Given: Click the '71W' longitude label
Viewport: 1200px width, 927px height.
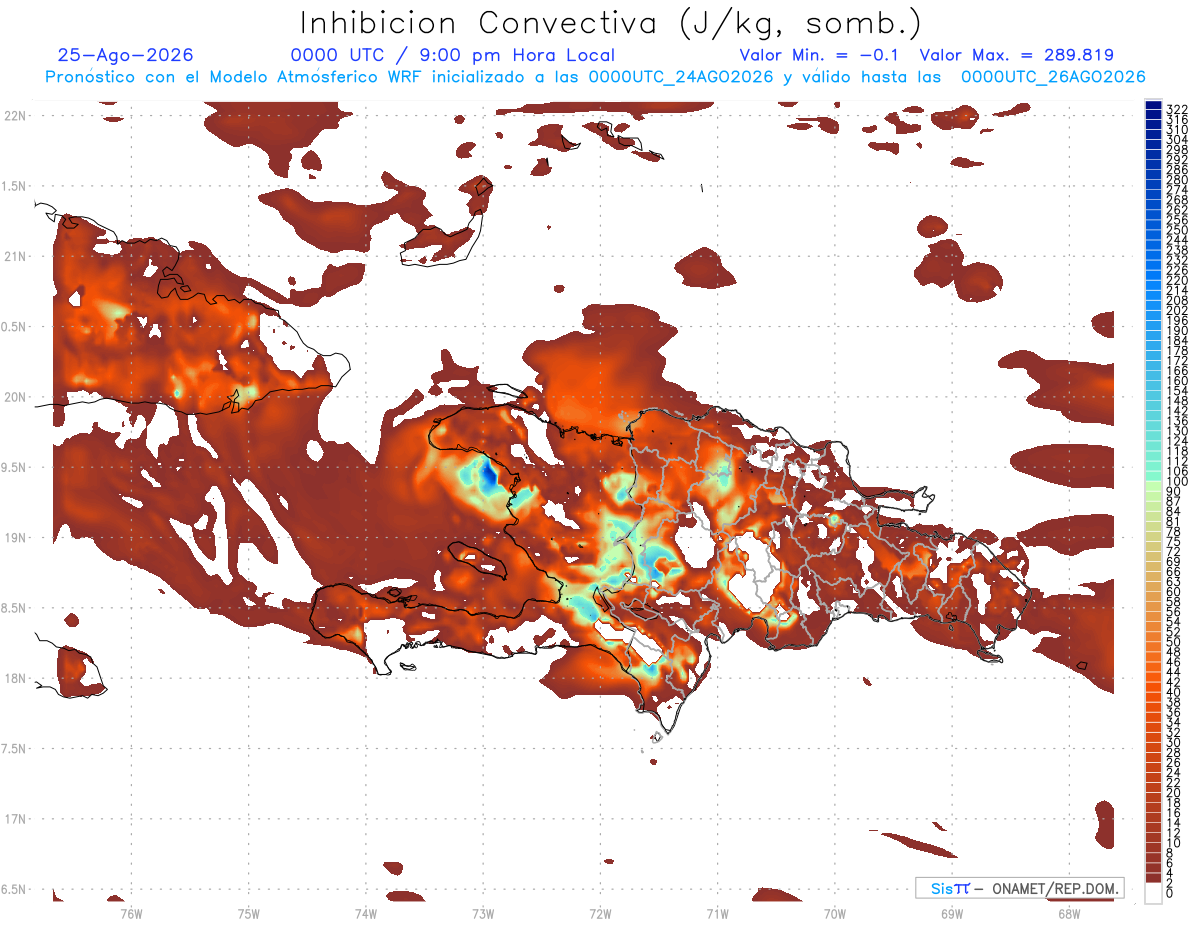Looking at the screenshot, I should (717, 913).
